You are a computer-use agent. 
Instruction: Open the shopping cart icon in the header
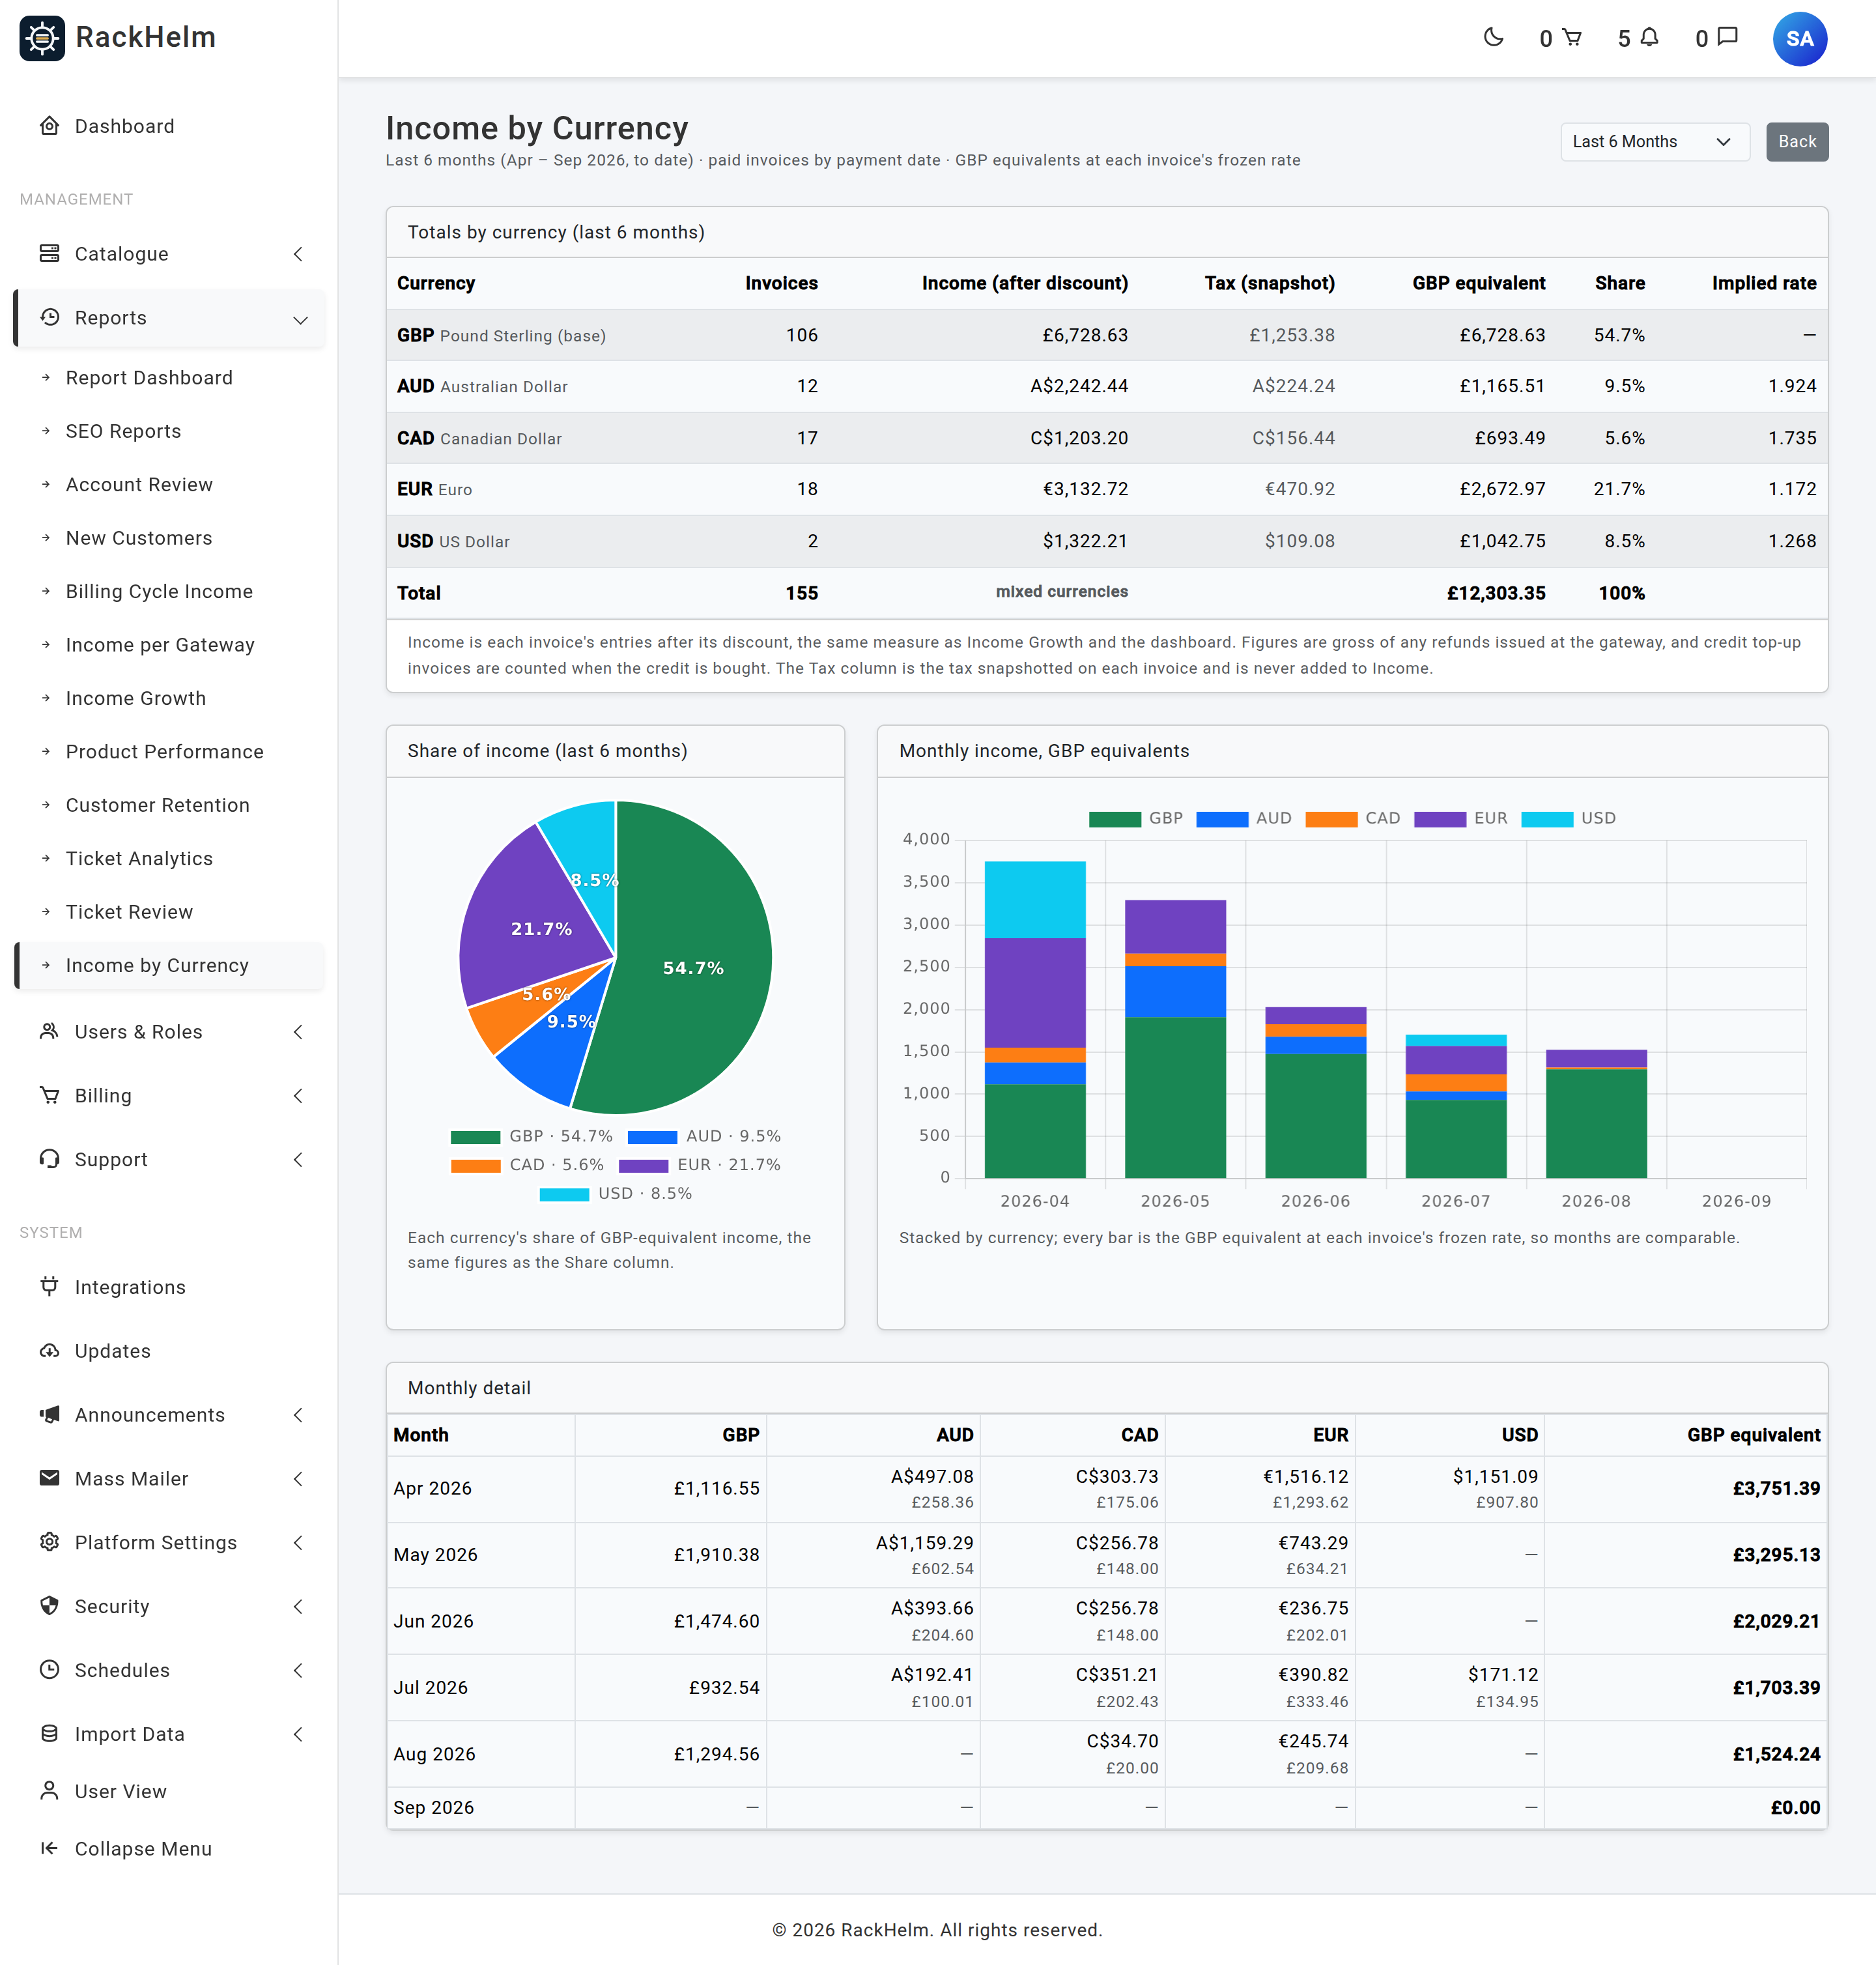[1572, 38]
